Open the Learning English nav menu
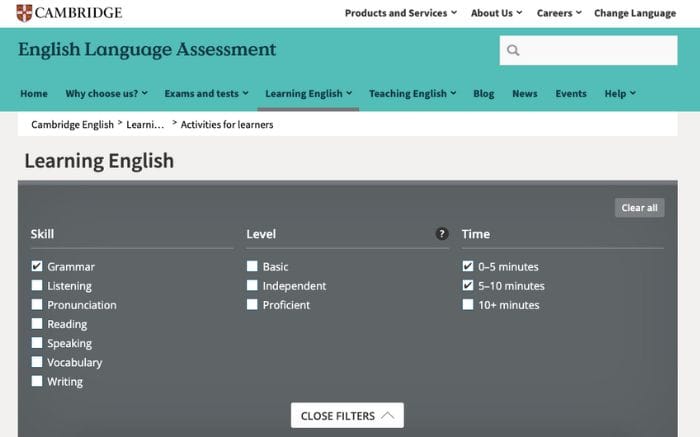This screenshot has height=437, width=700. click(308, 93)
